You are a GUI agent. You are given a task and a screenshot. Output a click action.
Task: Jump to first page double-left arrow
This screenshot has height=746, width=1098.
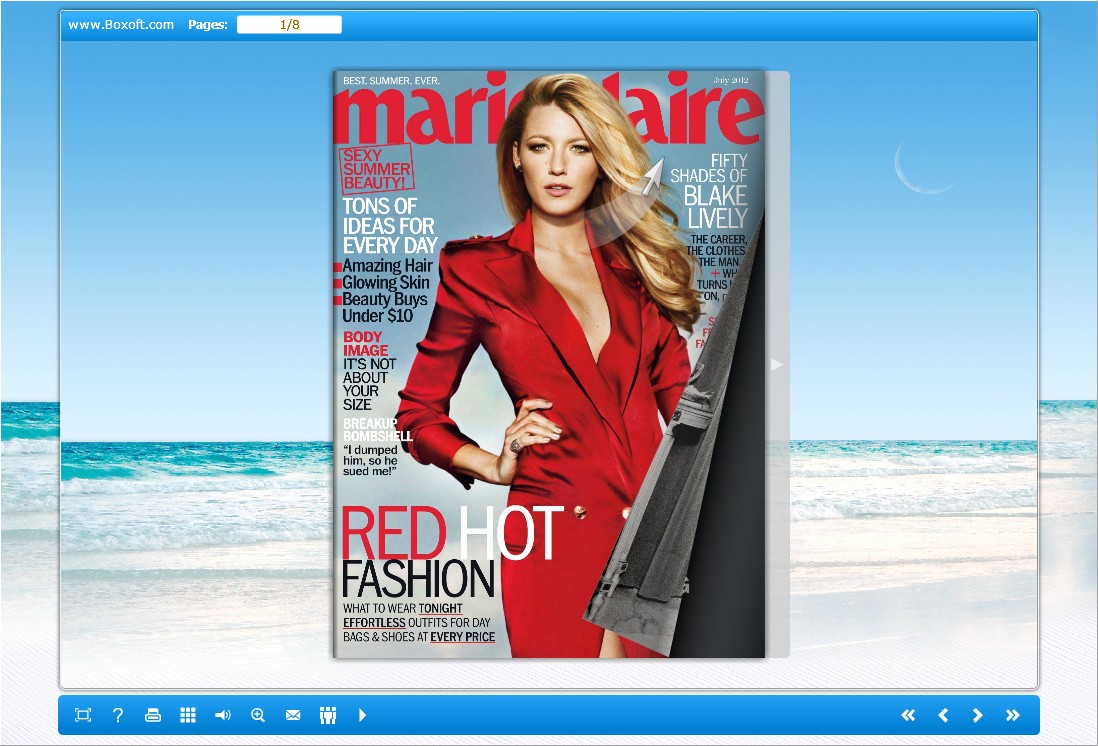(x=908, y=715)
